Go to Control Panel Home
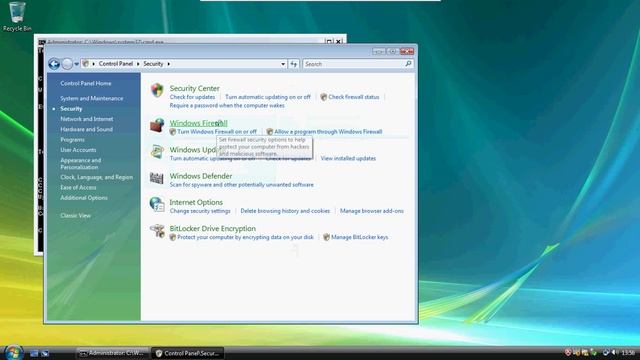Image resolution: width=640 pixels, height=360 pixels. pyautogui.click(x=86, y=83)
